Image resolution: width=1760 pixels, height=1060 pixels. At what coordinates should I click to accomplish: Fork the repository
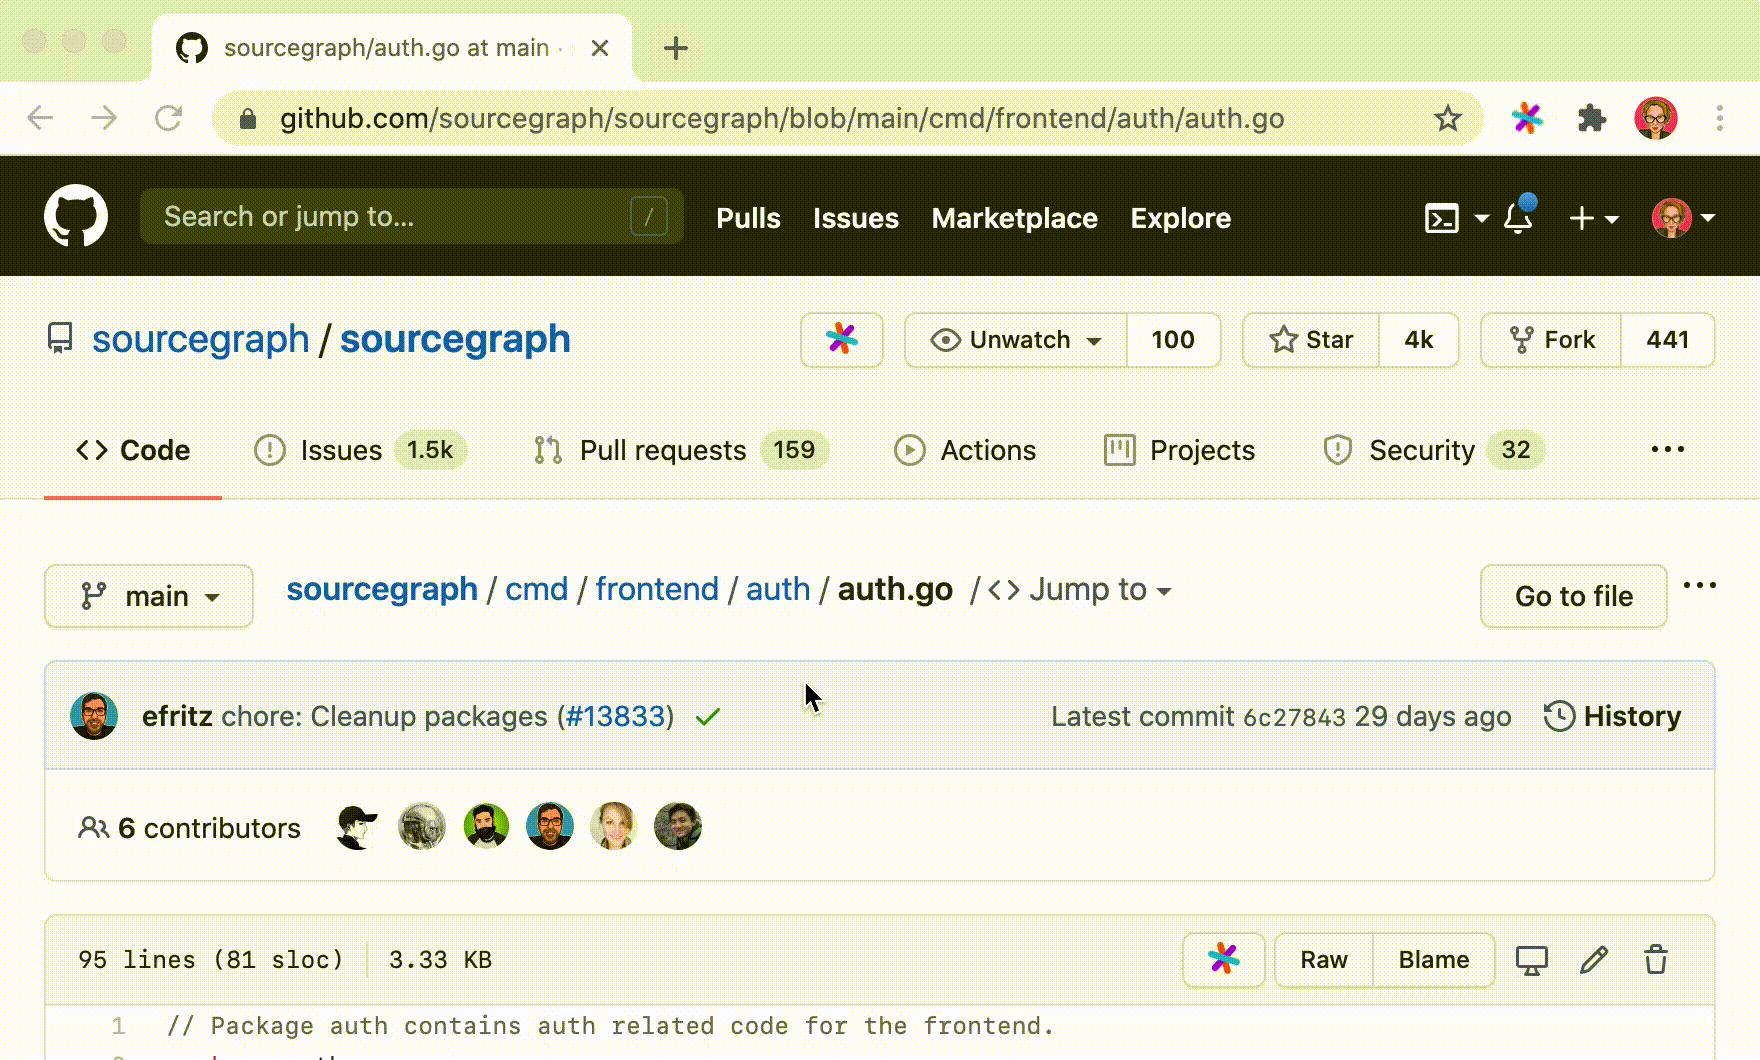click(x=1551, y=340)
